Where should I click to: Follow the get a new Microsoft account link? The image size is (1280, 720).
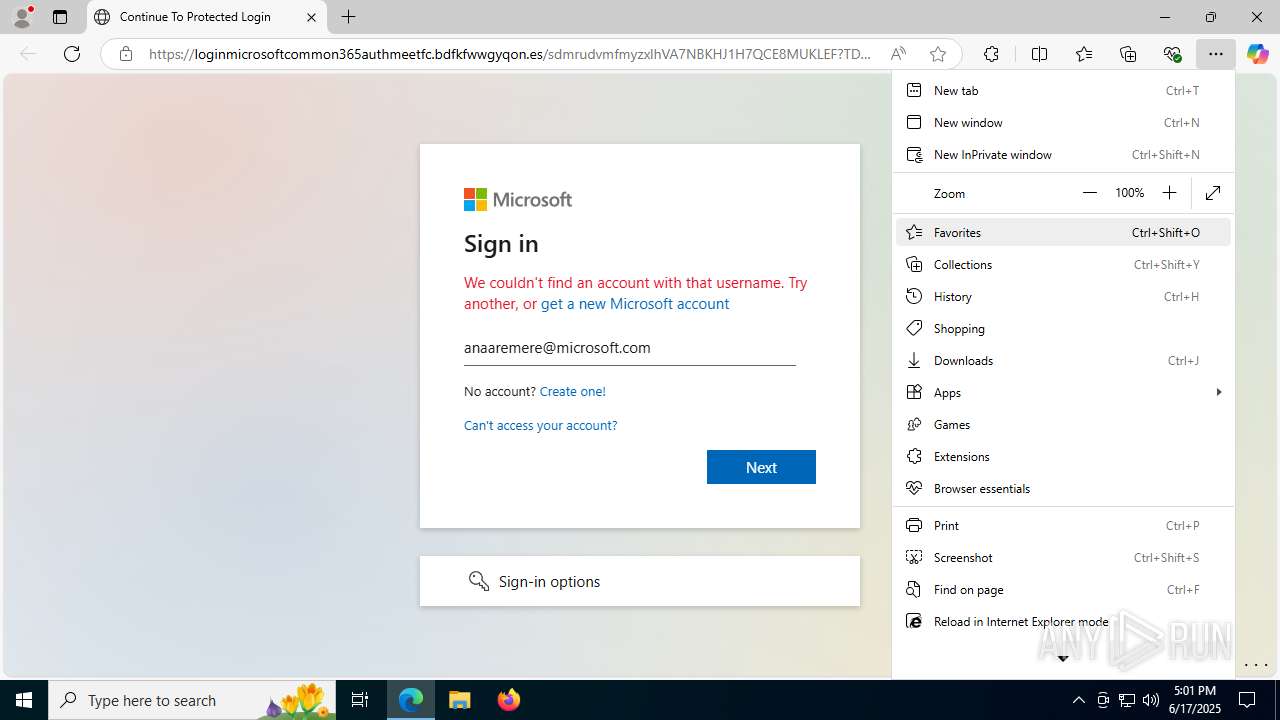tap(635, 303)
